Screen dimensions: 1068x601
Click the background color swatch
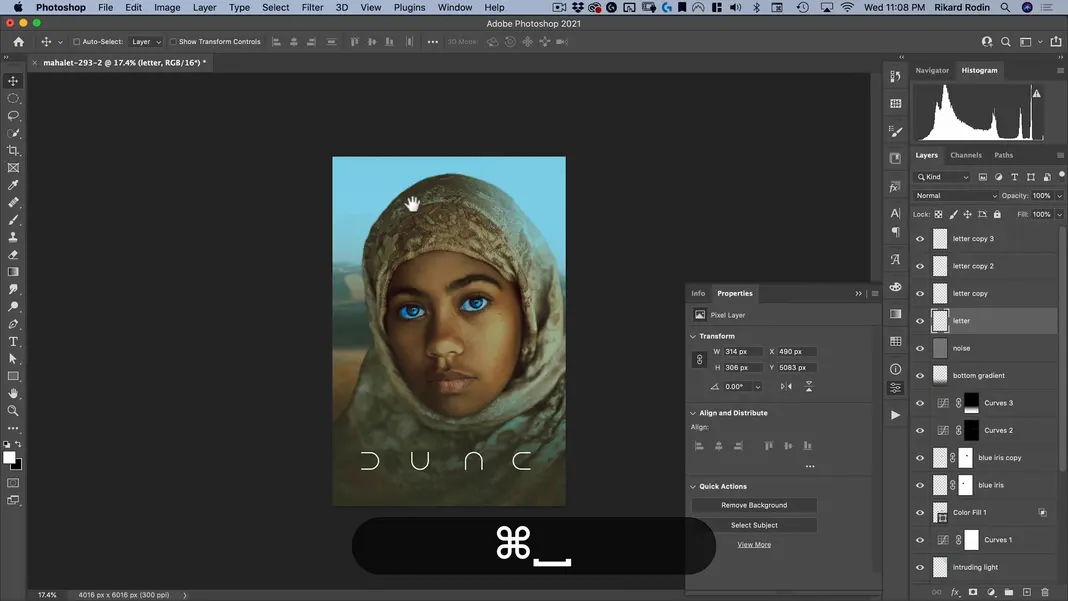[18, 466]
